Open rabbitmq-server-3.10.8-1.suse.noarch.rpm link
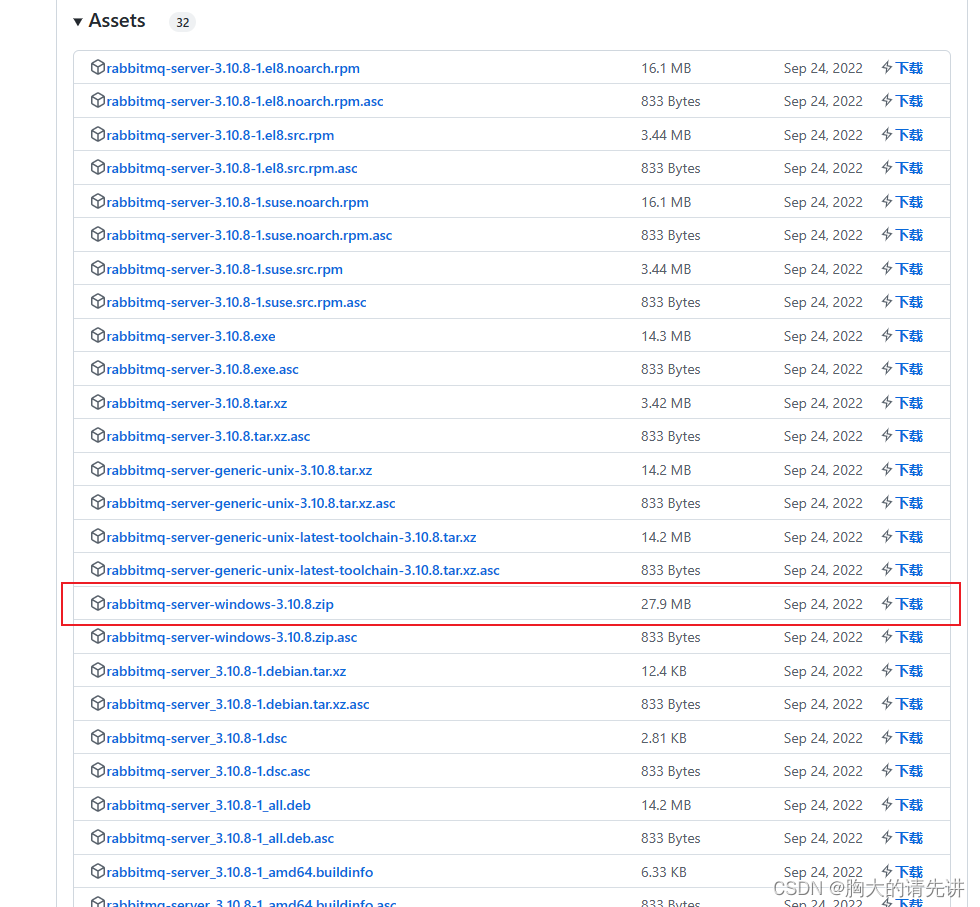This screenshot has height=907, width=980. [x=238, y=202]
